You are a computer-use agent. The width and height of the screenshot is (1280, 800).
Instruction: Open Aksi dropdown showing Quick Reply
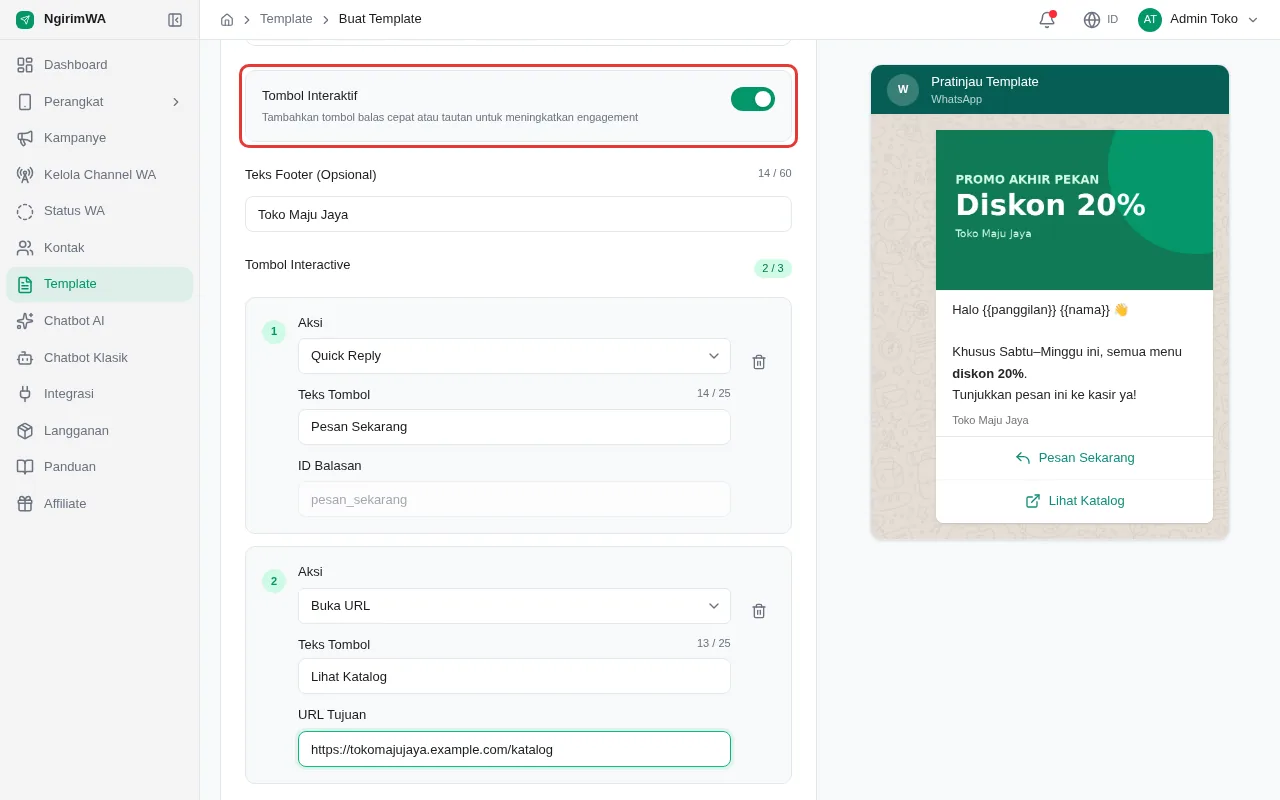(514, 356)
